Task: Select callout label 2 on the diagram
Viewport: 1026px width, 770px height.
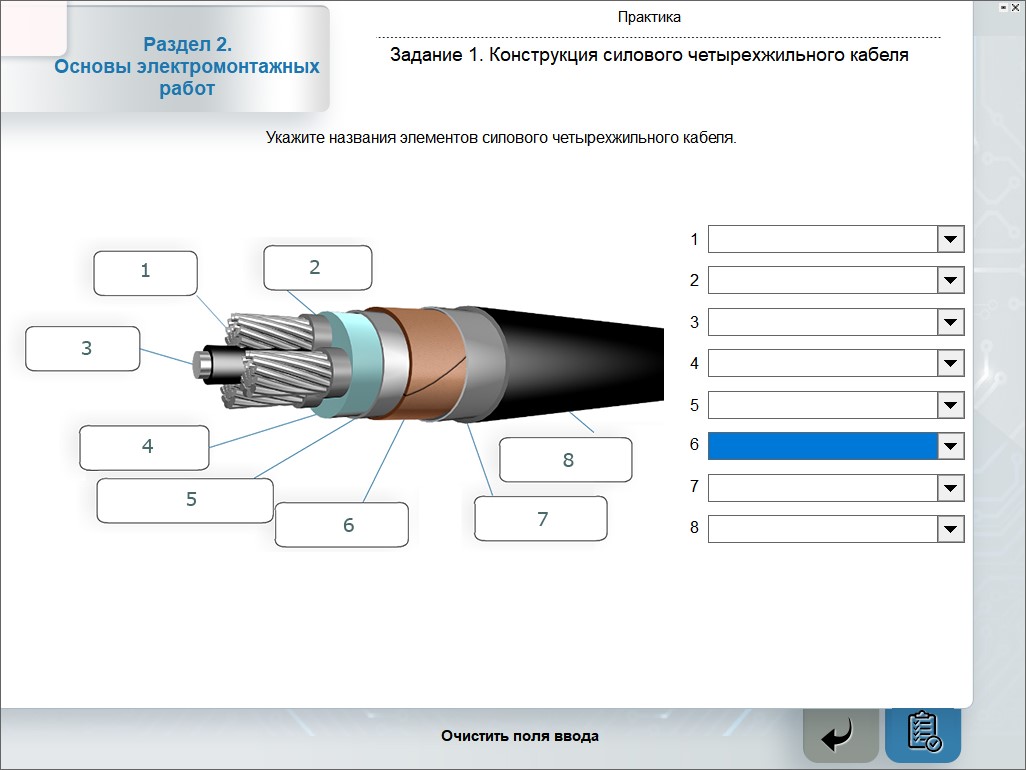Action: pos(317,268)
